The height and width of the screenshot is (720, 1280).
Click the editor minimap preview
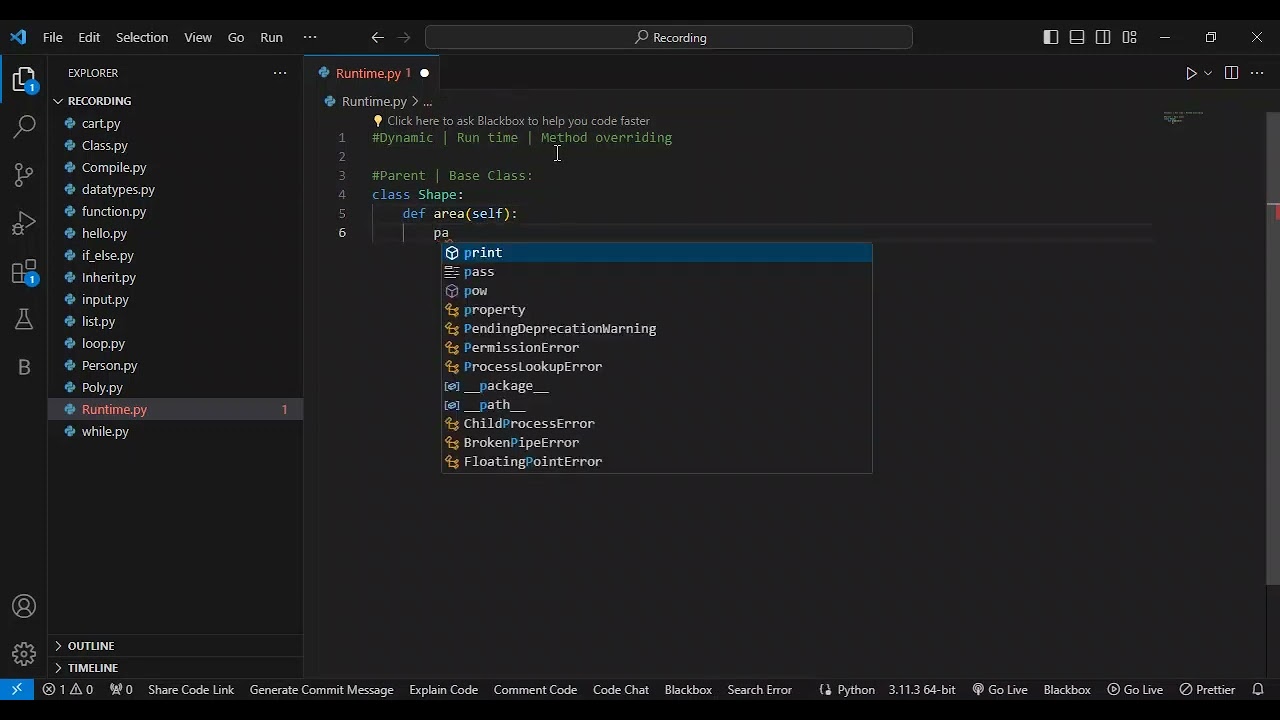(1184, 118)
